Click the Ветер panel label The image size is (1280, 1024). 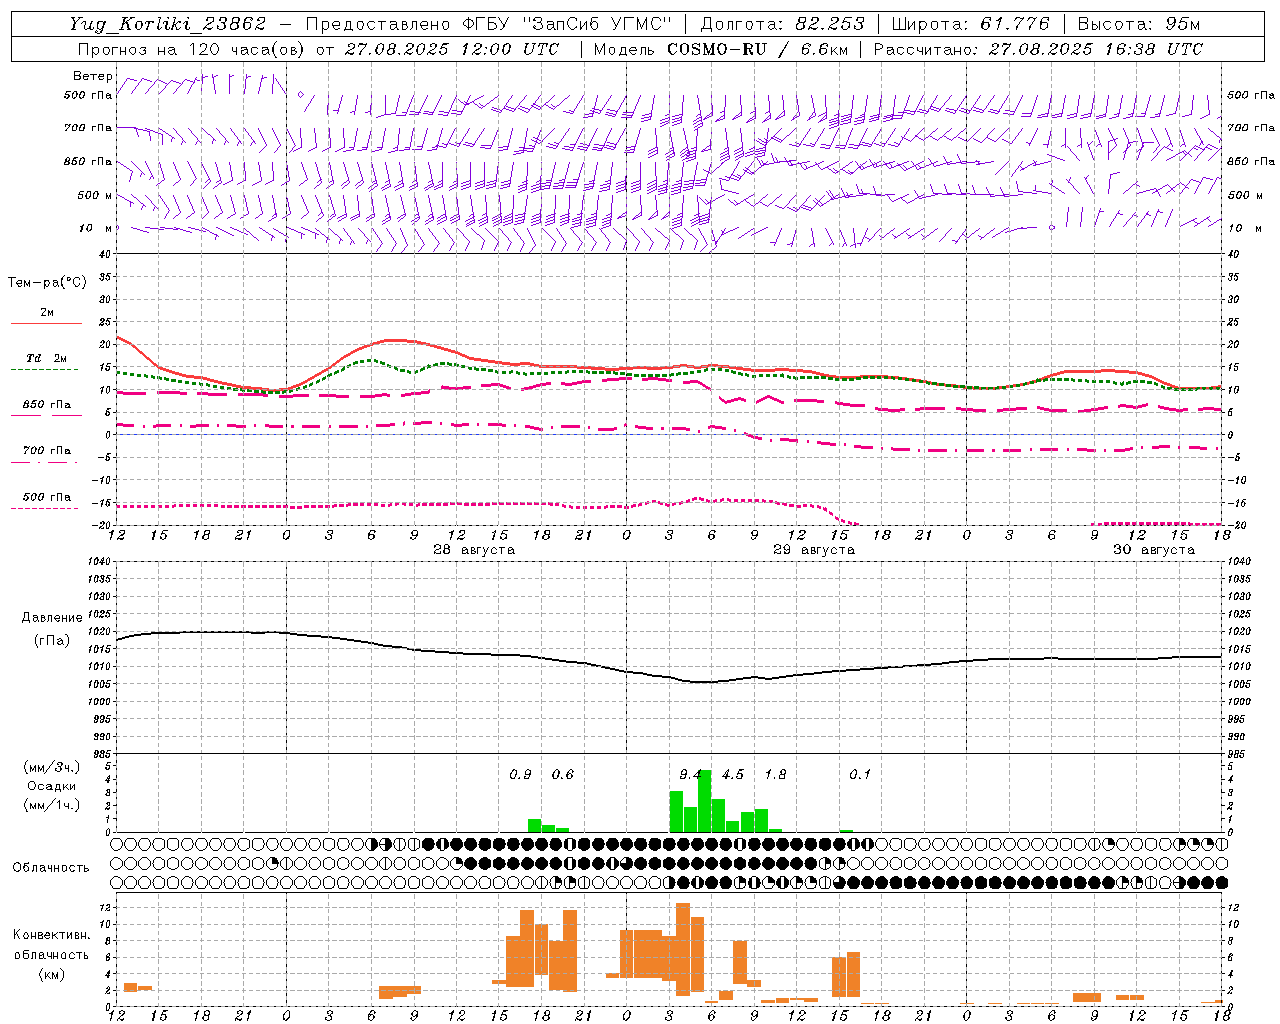point(92,76)
